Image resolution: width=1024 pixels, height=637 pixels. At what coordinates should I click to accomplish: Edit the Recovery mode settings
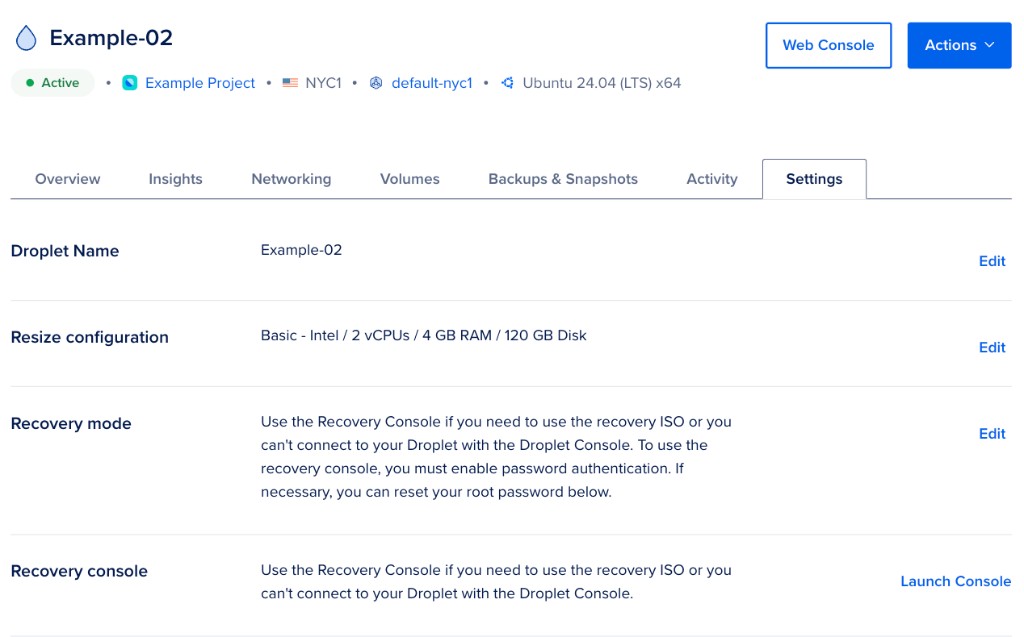coord(991,433)
